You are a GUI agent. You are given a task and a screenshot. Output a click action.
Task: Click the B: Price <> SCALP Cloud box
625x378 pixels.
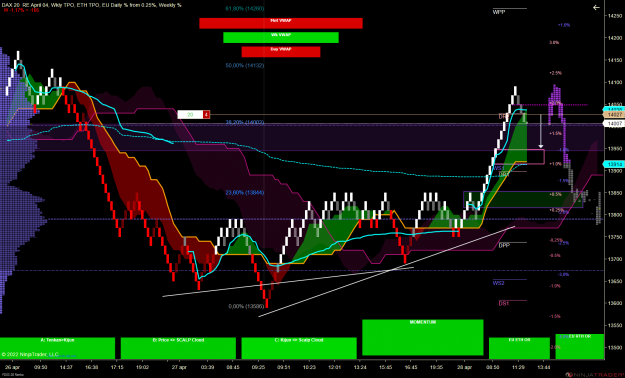pyautogui.click(x=178, y=348)
